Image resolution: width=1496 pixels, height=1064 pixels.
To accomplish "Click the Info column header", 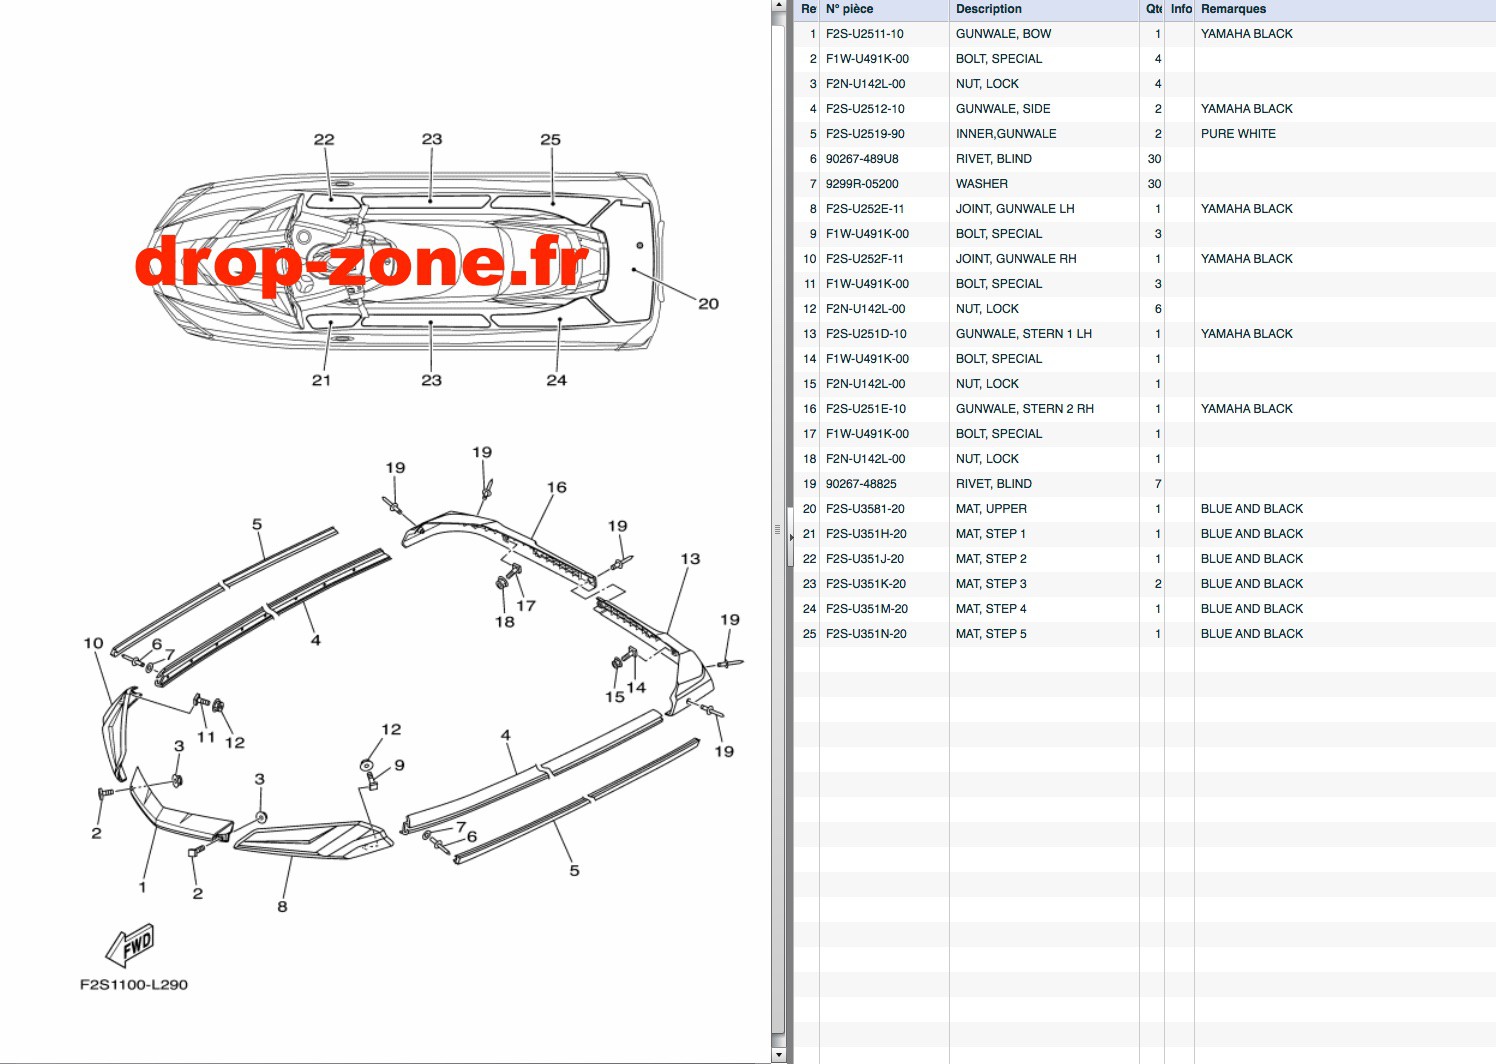I will [x=1180, y=9].
